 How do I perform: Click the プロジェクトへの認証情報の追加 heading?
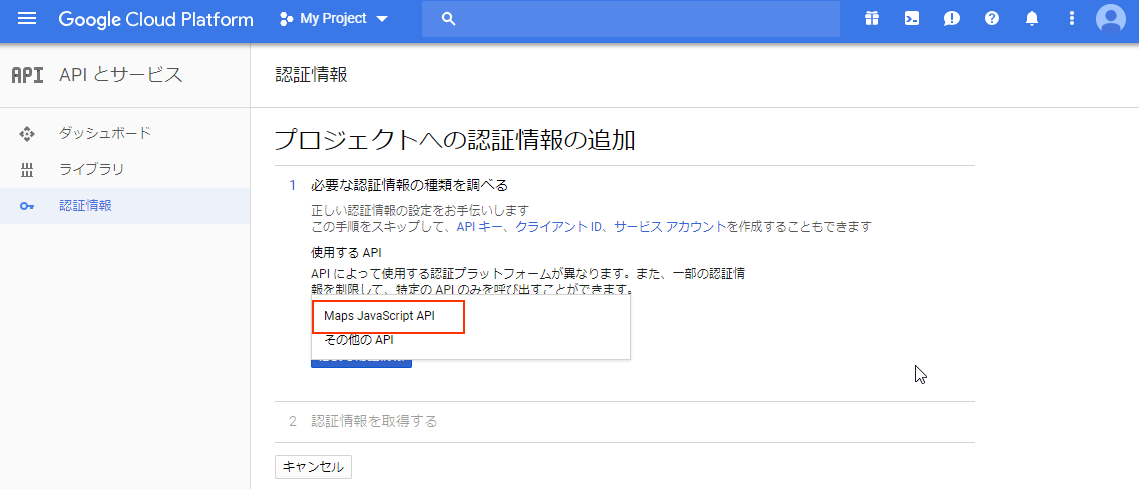tap(455, 140)
